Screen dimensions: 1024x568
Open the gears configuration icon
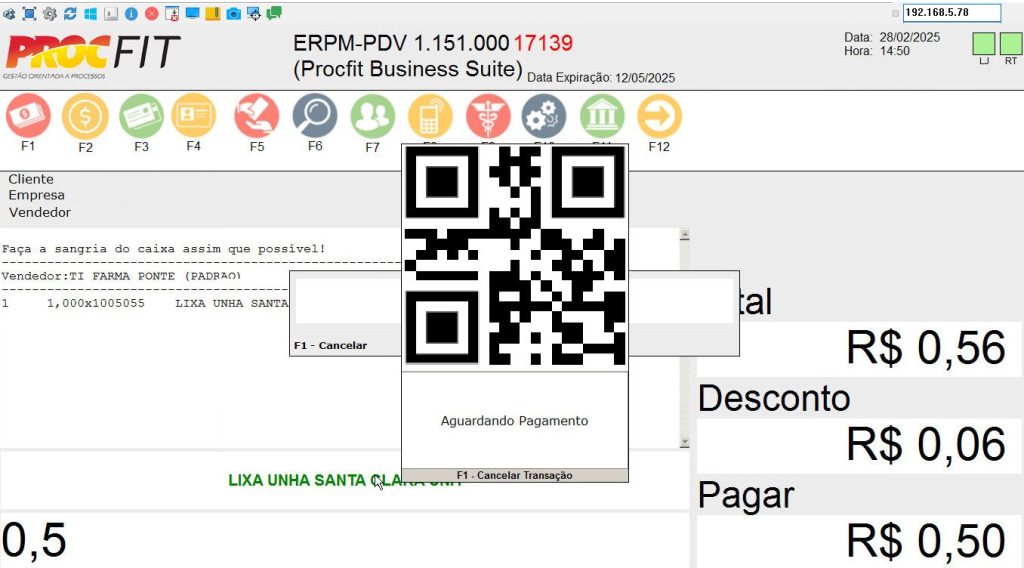[544, 118]
